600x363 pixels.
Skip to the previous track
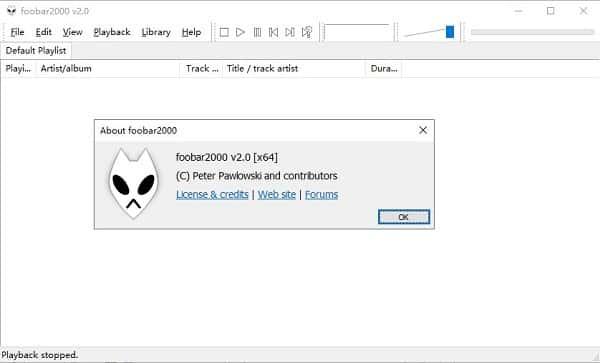(x=273, y=32)
